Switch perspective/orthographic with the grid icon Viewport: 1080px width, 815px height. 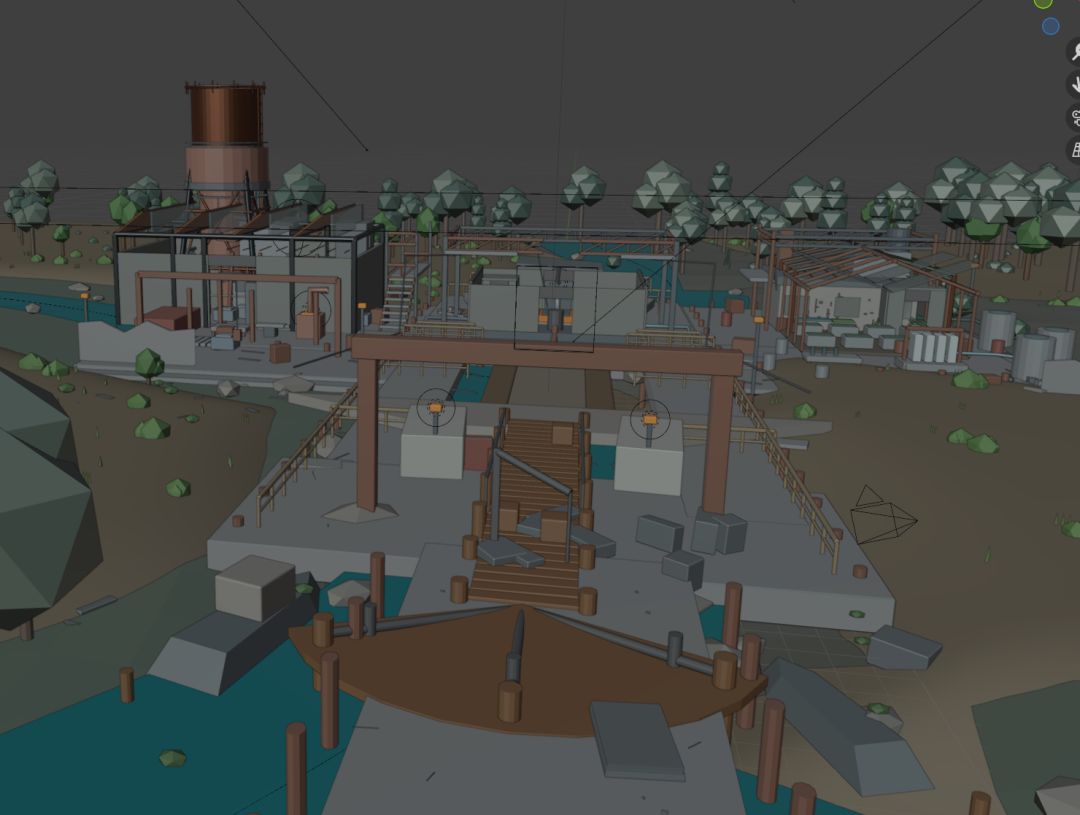pos(1074,150)
